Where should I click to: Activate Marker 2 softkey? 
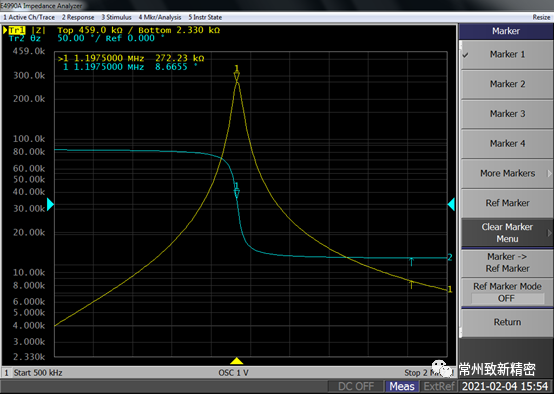click(x=507, y=84)
